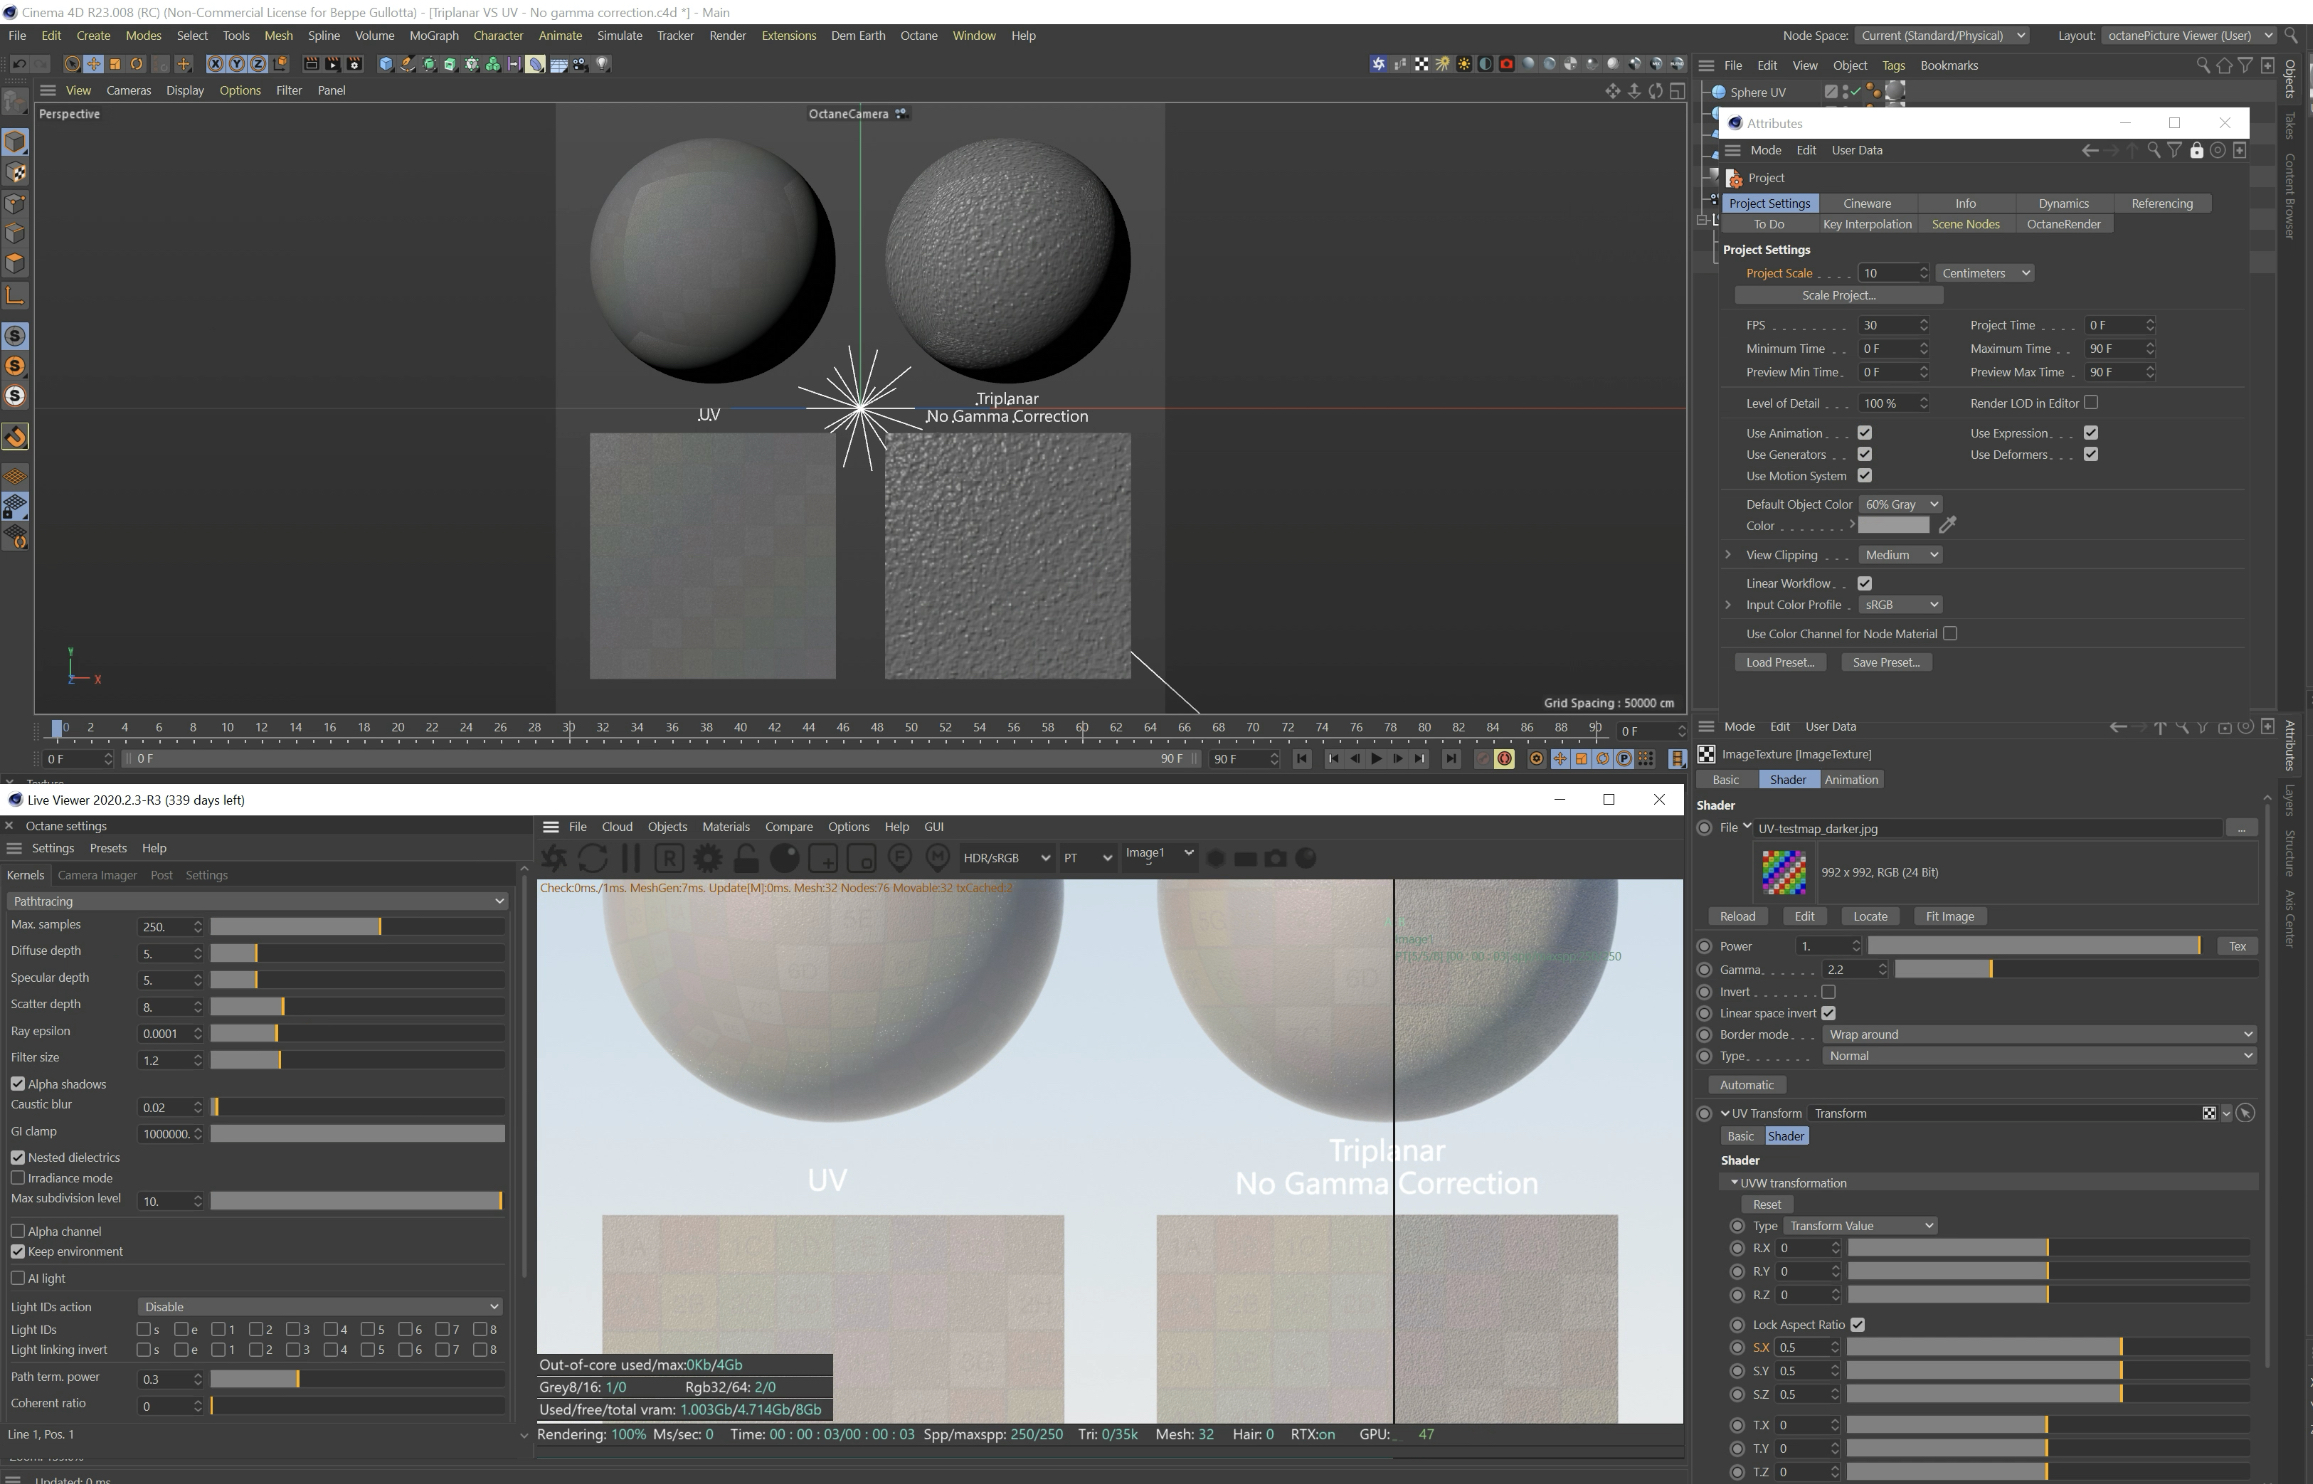Toggle the Live Viewer lock resolution padlock
Screen dimensions: 2313x1484
(x=745, y=858)
